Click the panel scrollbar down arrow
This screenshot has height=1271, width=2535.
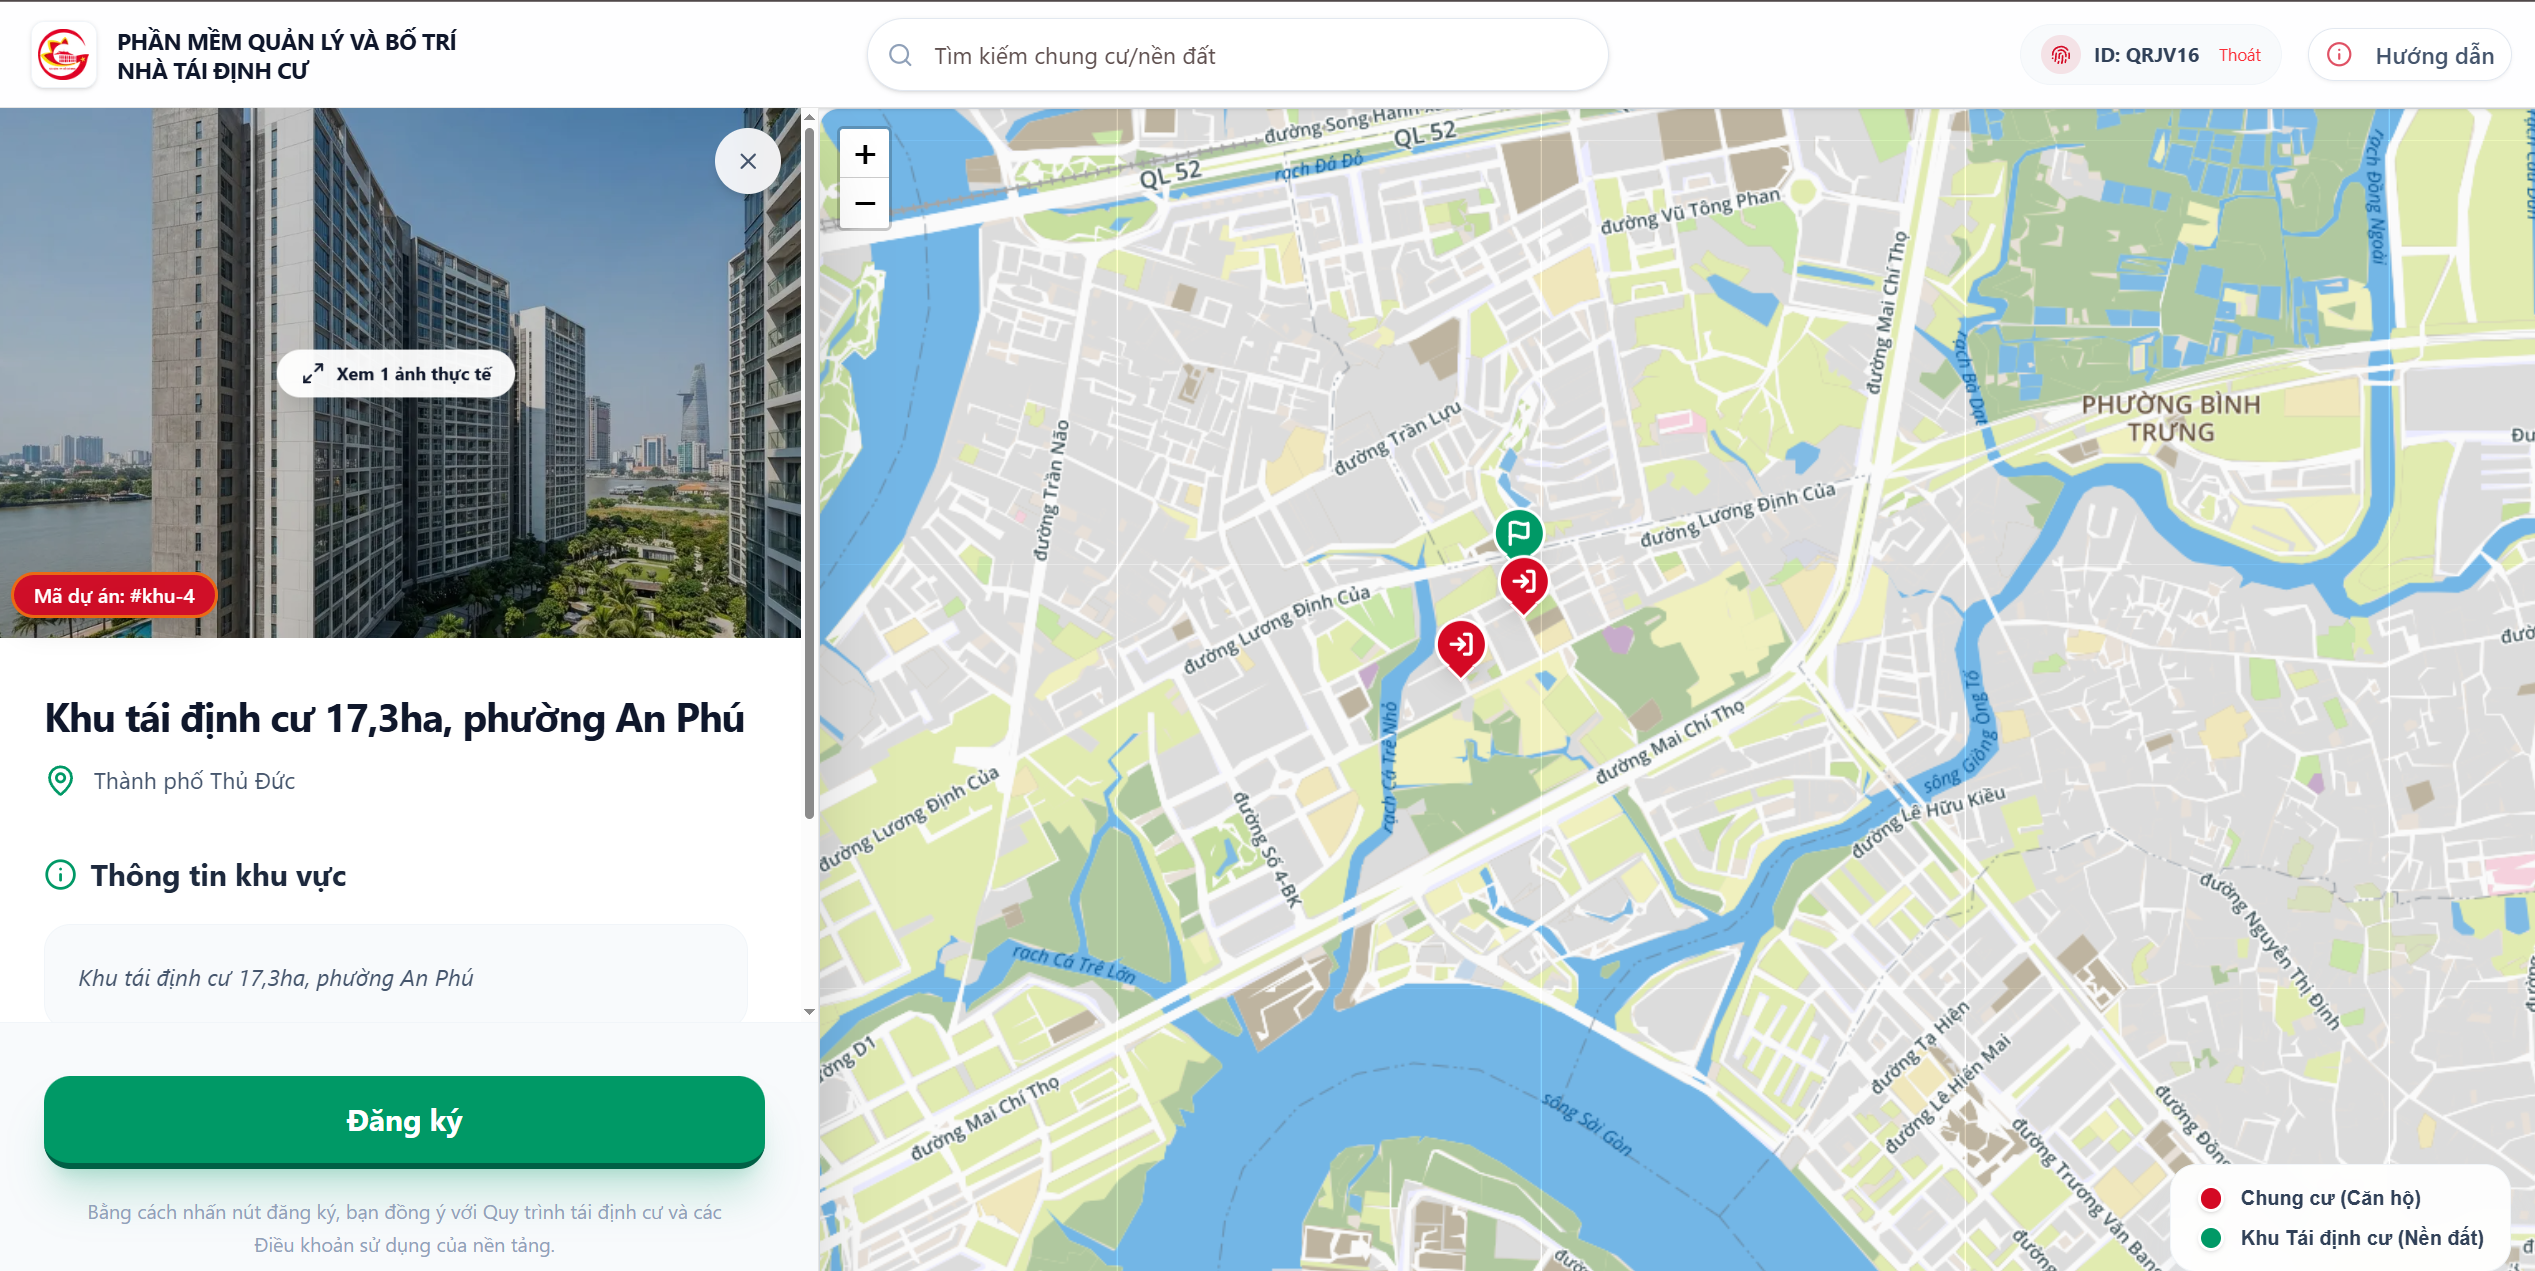[809, 1012]
